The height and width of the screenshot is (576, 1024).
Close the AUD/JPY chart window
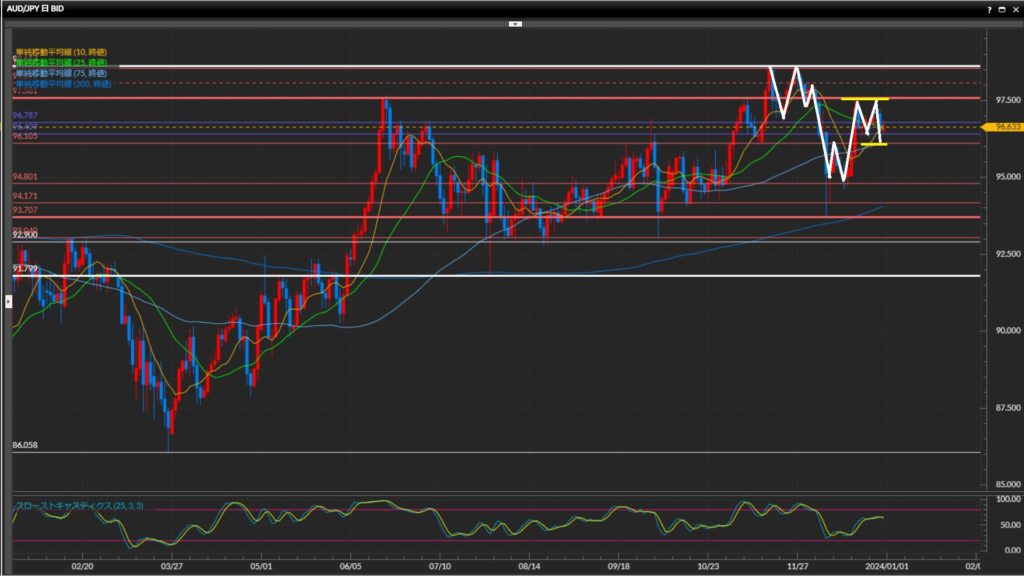[1015, 7]
